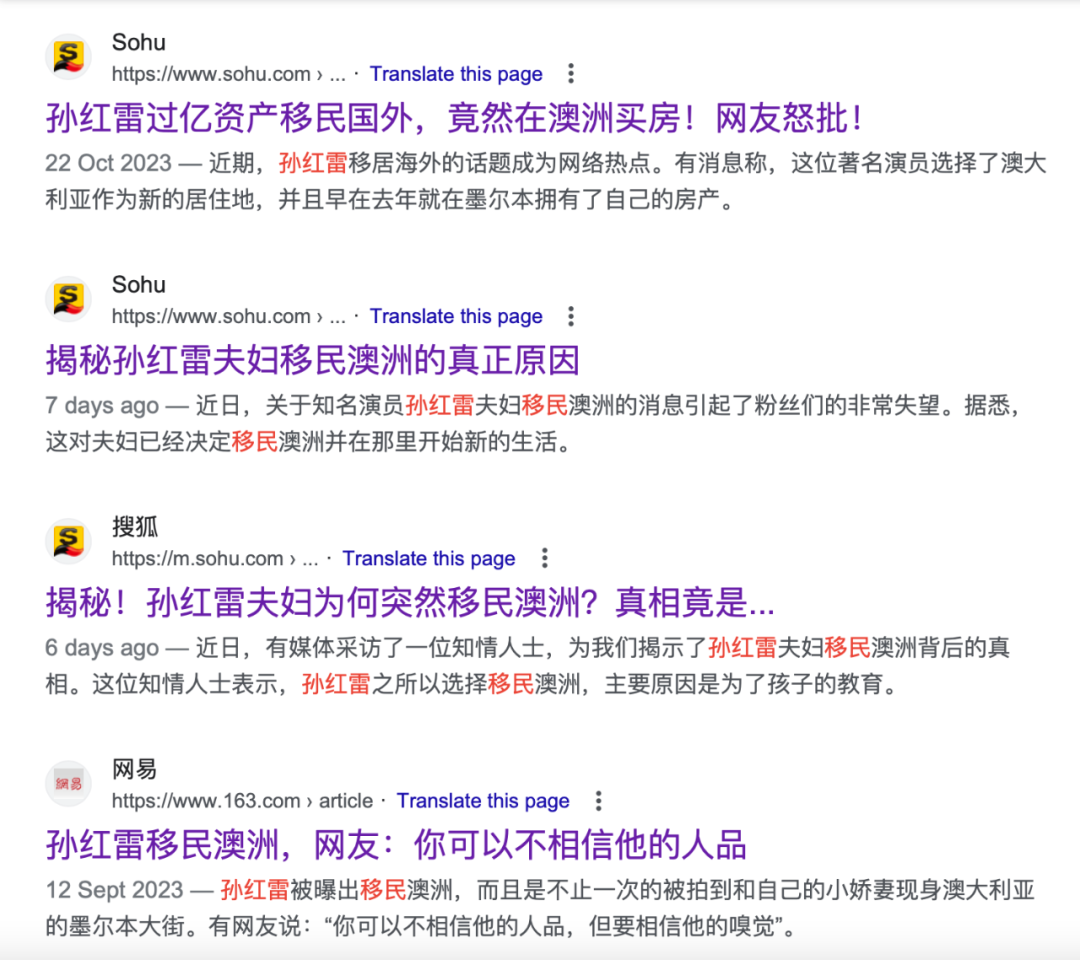Click the Sohu favicon above 揭秘孙红雷夫妇移民澳洲的真正原因
Image resolution: width=1080 pixels, height=960 pixels.
(68, 299)
